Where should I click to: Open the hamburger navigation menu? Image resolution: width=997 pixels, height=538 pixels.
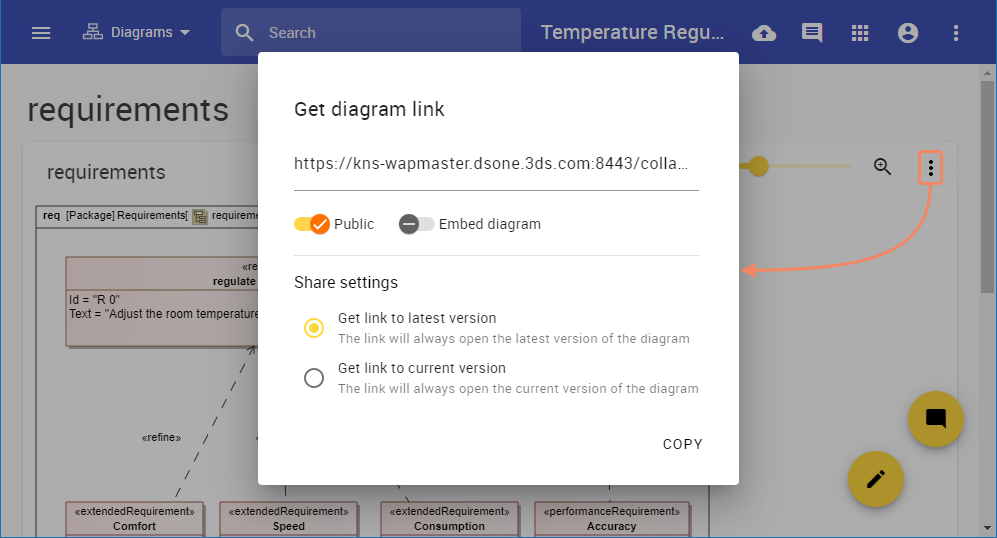pos(41,33)
